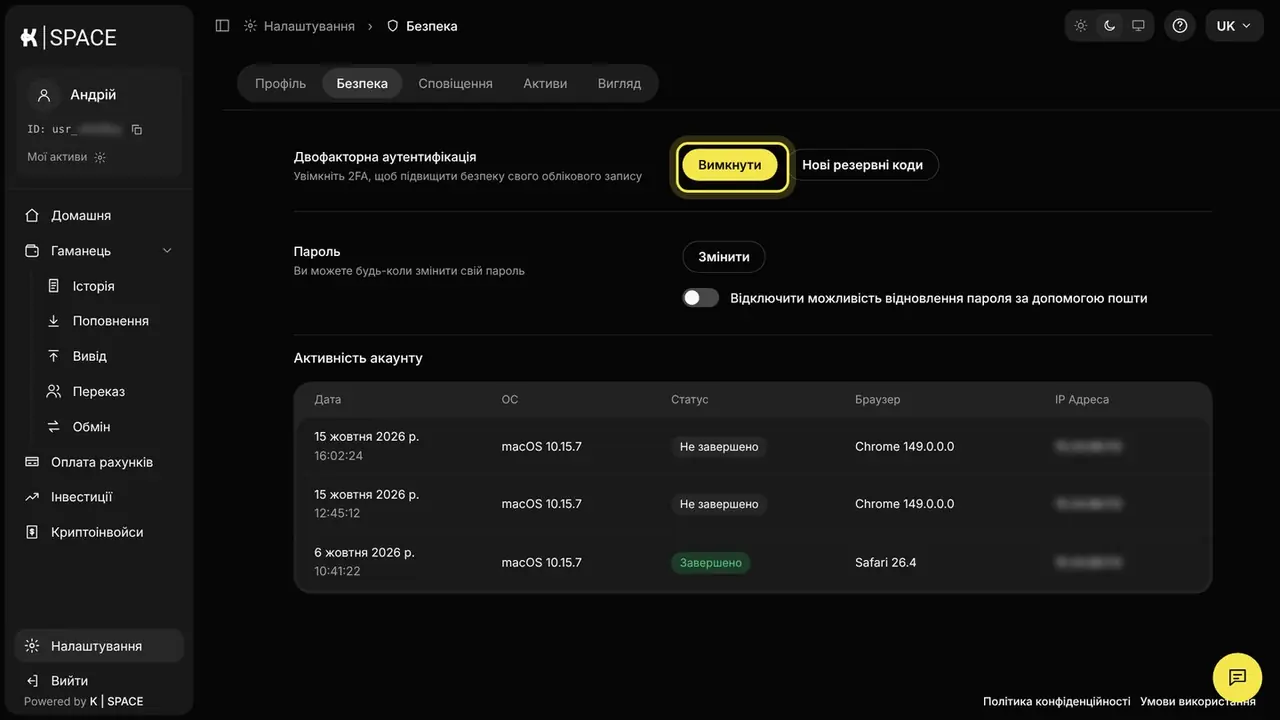Click the Гаманець wallet icon
Image resolution: width=1280 pixels, height=720 pixels.
[32, 251]
